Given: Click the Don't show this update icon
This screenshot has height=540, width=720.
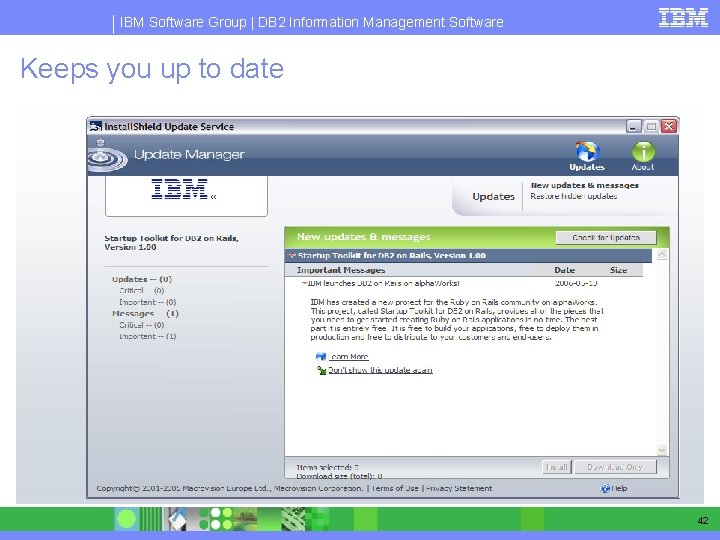Looking at the screenshot, I should coord(321,370).
